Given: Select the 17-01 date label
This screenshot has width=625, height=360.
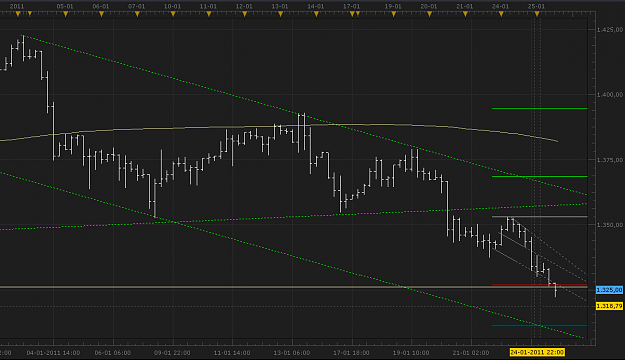Looking at the screenshot, I should [x=352, y=6].
